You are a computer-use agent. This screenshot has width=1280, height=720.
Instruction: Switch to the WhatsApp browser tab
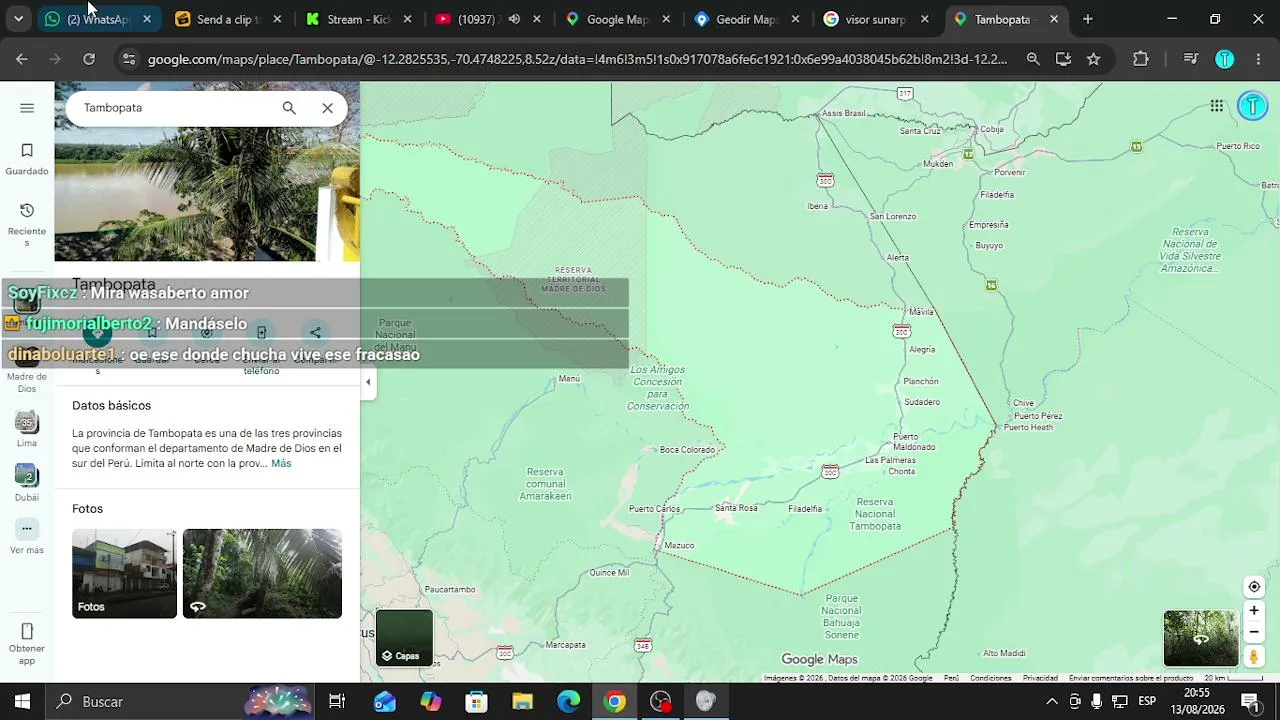click(x=97, y=19)
